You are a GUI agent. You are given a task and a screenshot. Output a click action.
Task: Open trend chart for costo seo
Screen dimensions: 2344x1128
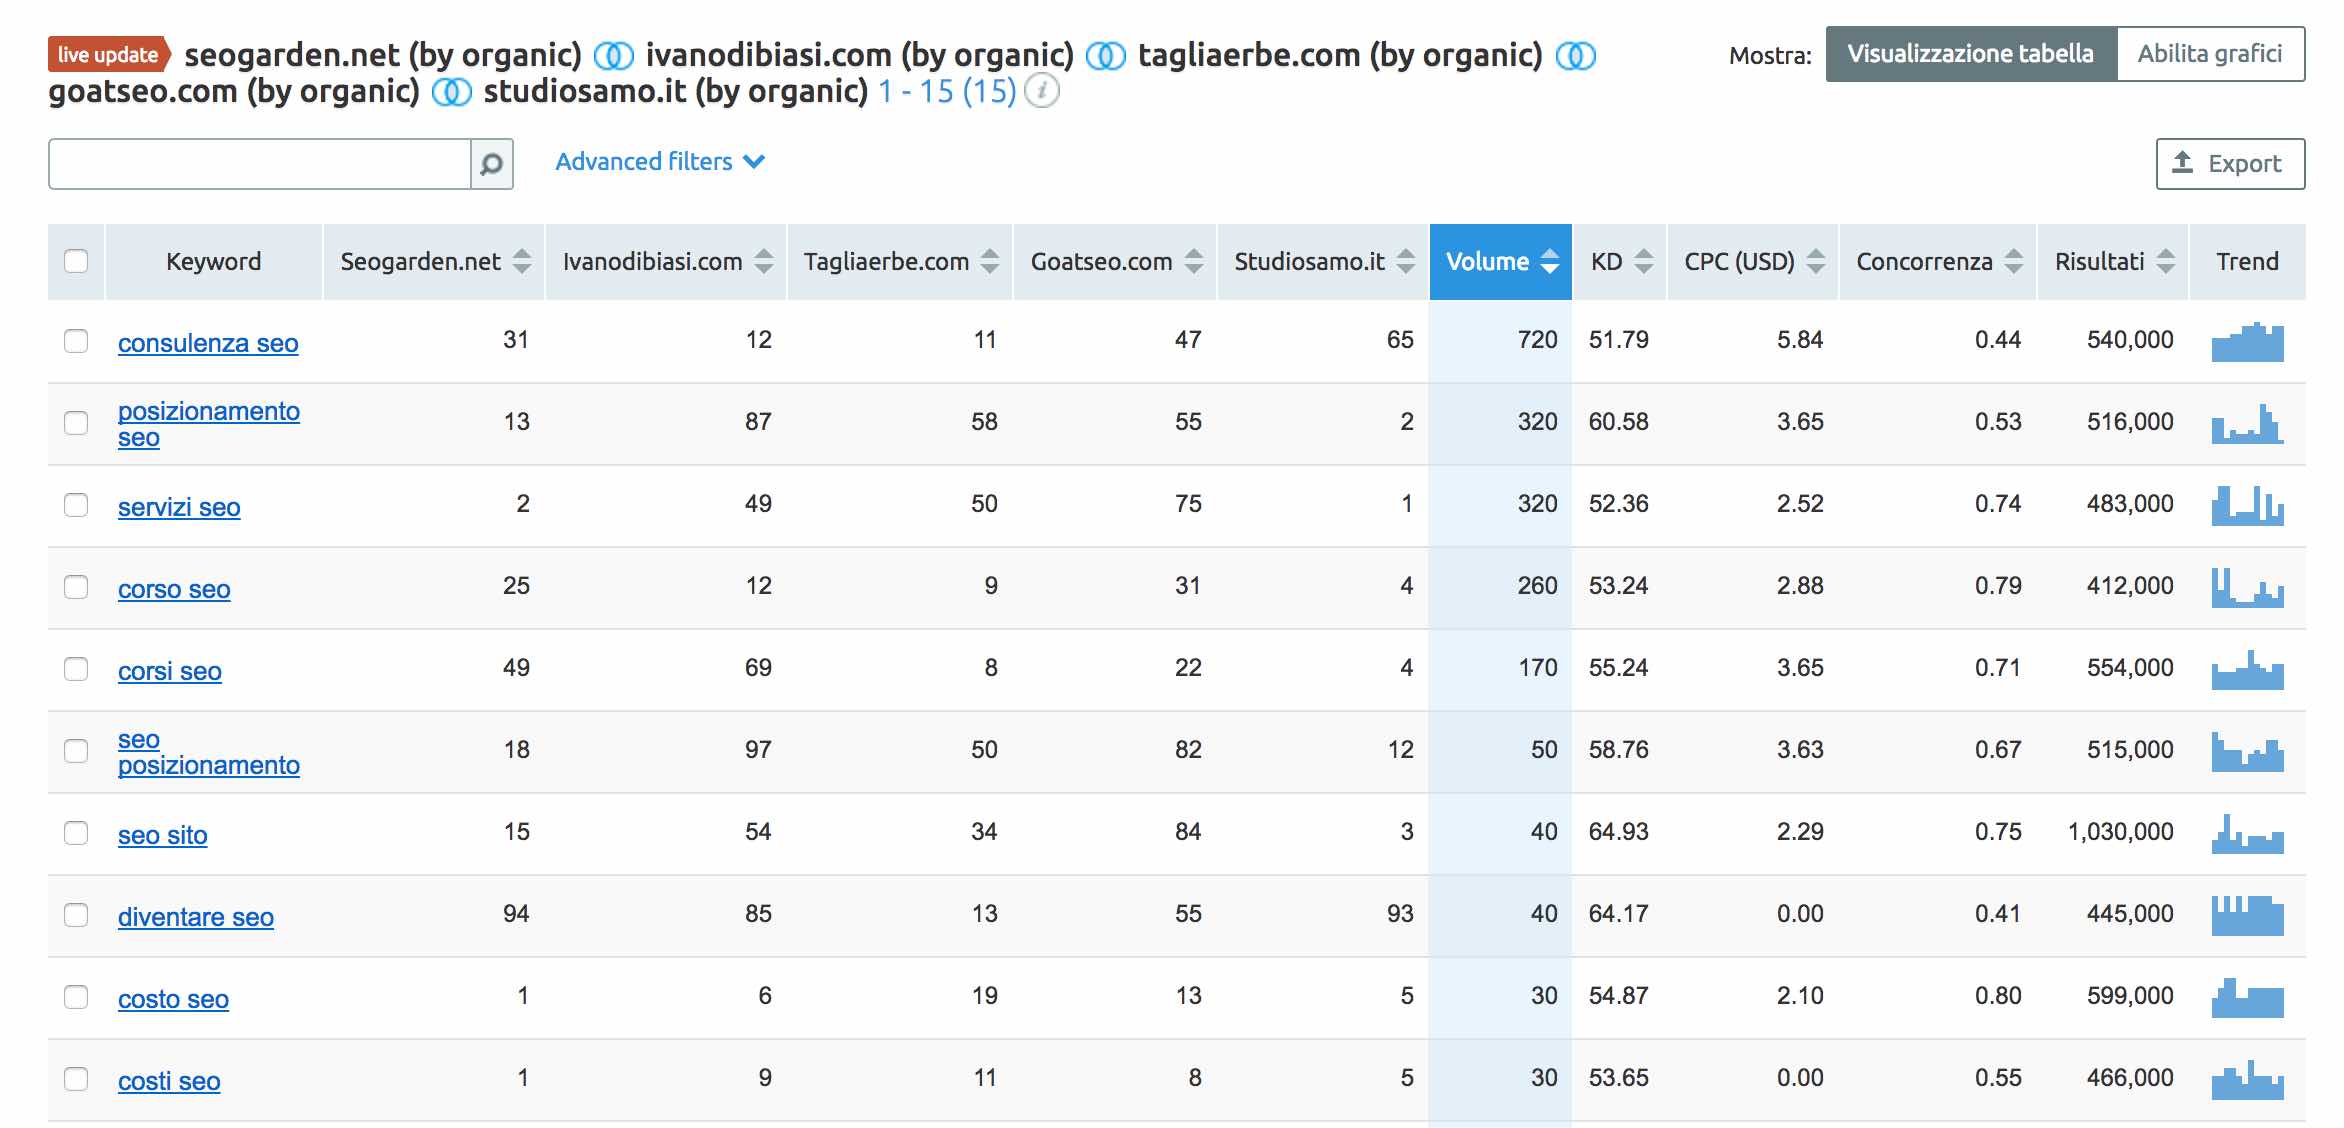2247,998
